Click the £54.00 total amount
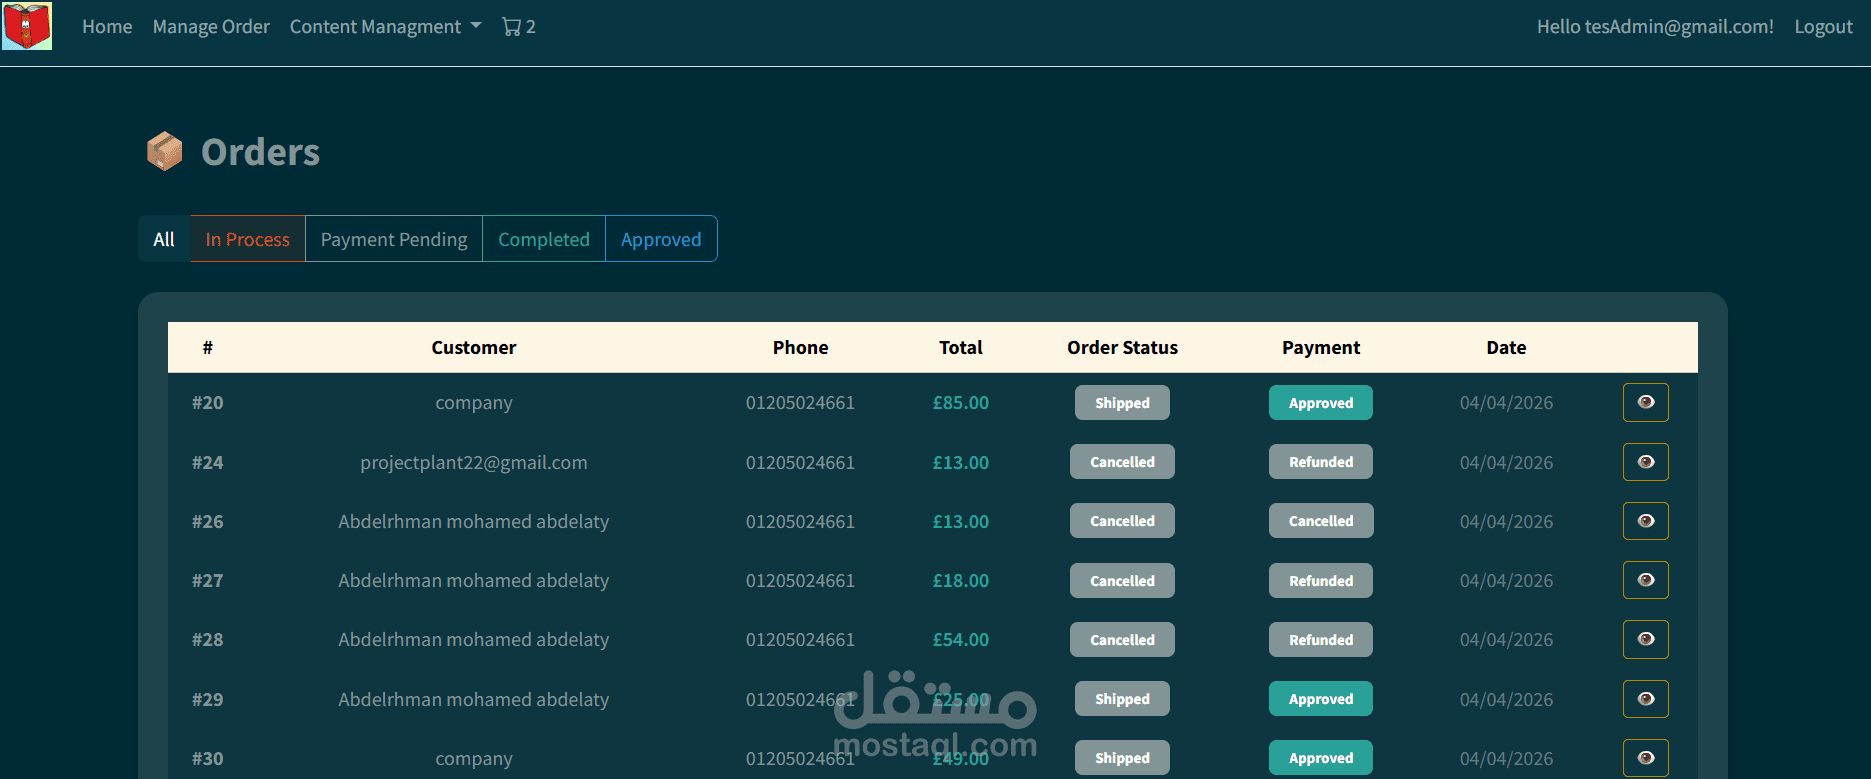This screenshot has height=779, width=1871. pos(960,640)
